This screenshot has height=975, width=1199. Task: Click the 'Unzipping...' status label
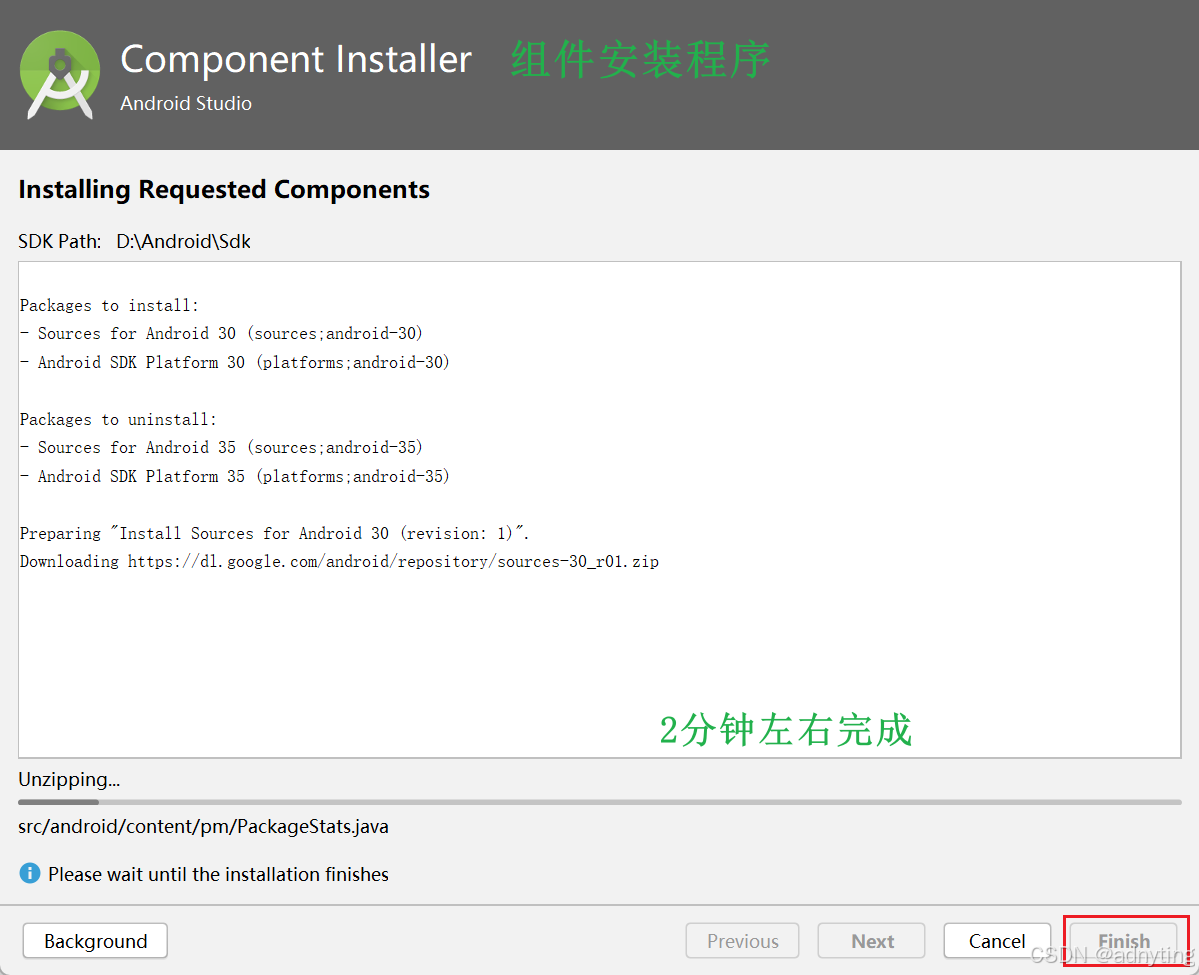(69, 779)
